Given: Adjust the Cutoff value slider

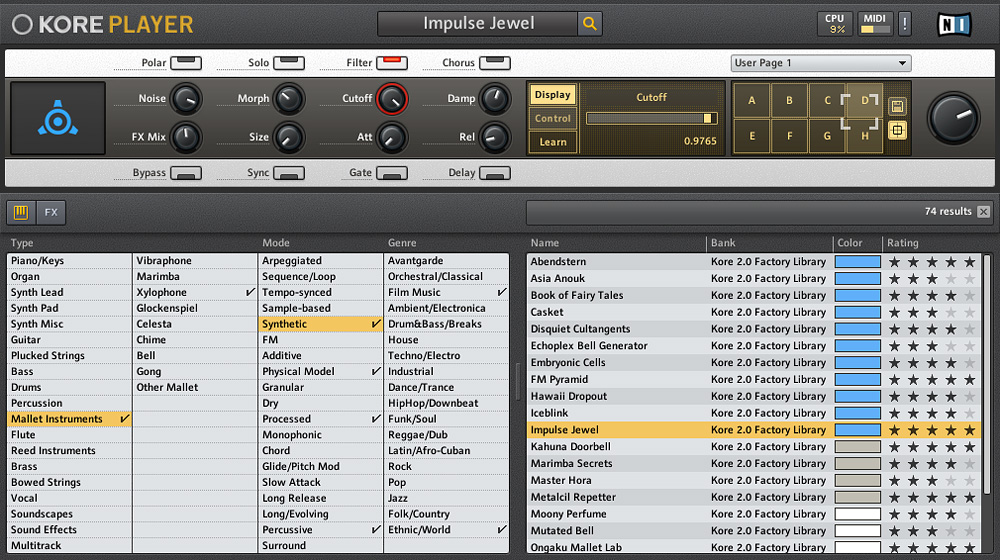Looking at the screenshot, I should 651,118.
